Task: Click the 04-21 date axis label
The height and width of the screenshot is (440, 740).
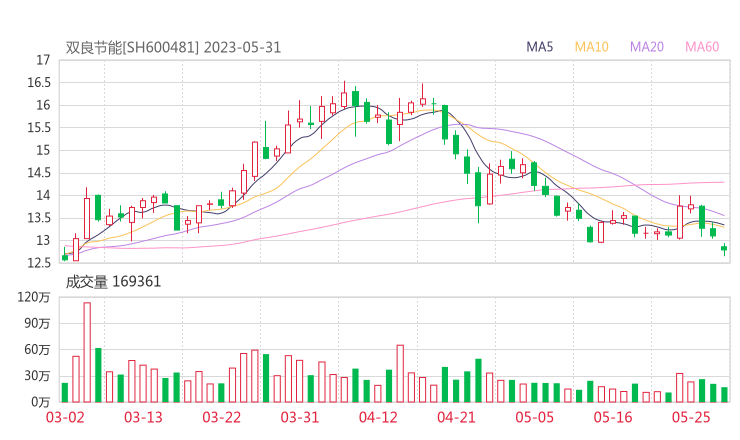Action: point(456,417)
